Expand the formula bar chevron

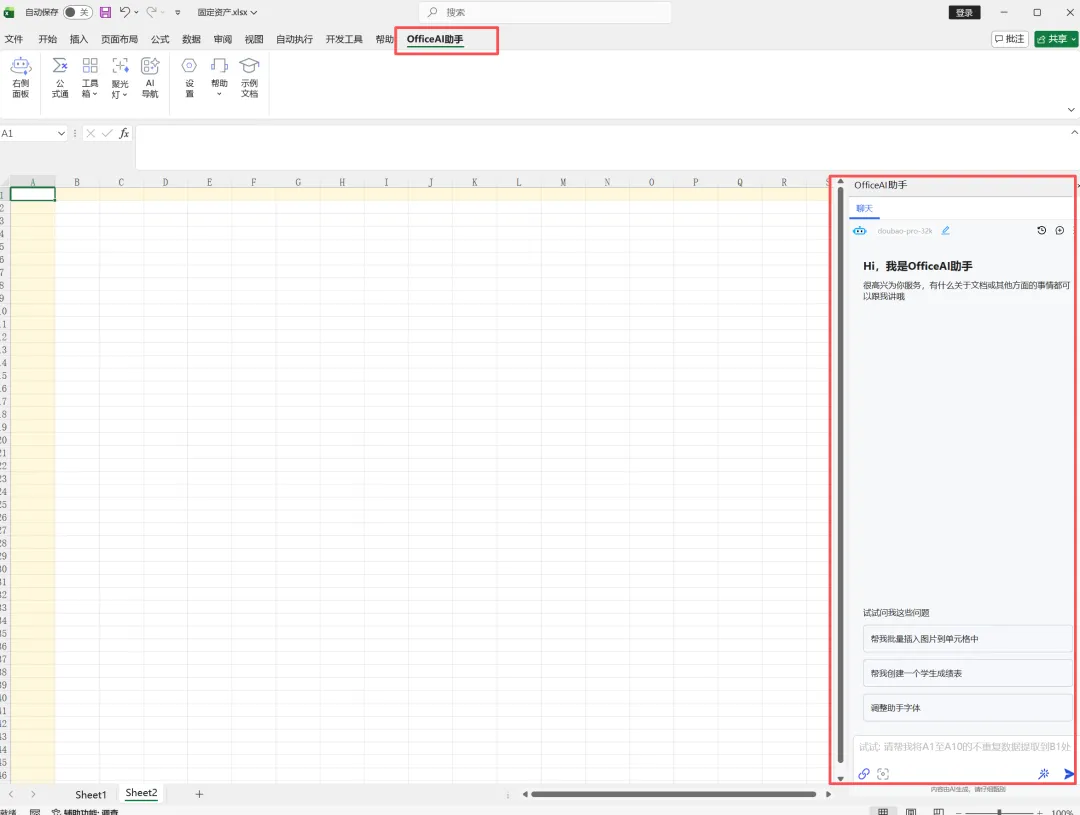(x=1074, y=132)
